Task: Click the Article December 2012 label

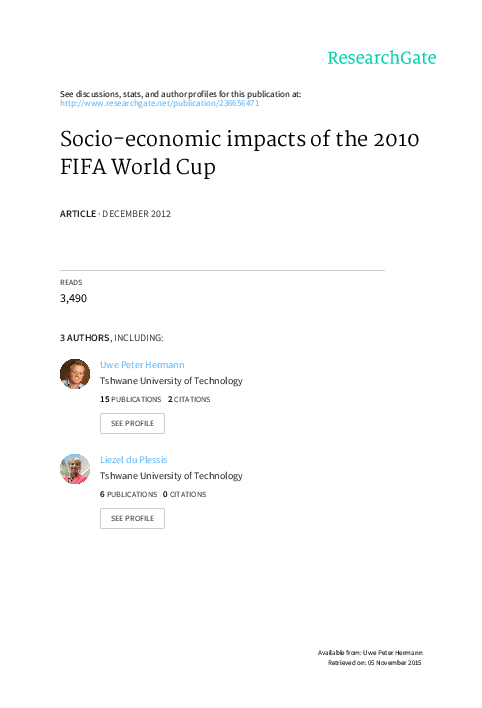Action: [115, 214]
